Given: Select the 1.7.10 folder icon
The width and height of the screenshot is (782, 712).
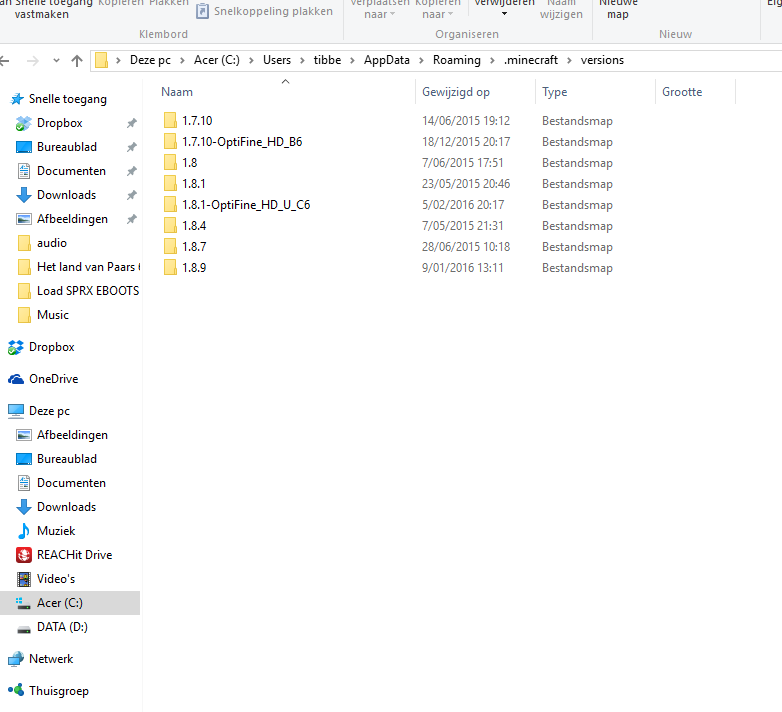Looking at the screenshot, I should tap(170, 121).
